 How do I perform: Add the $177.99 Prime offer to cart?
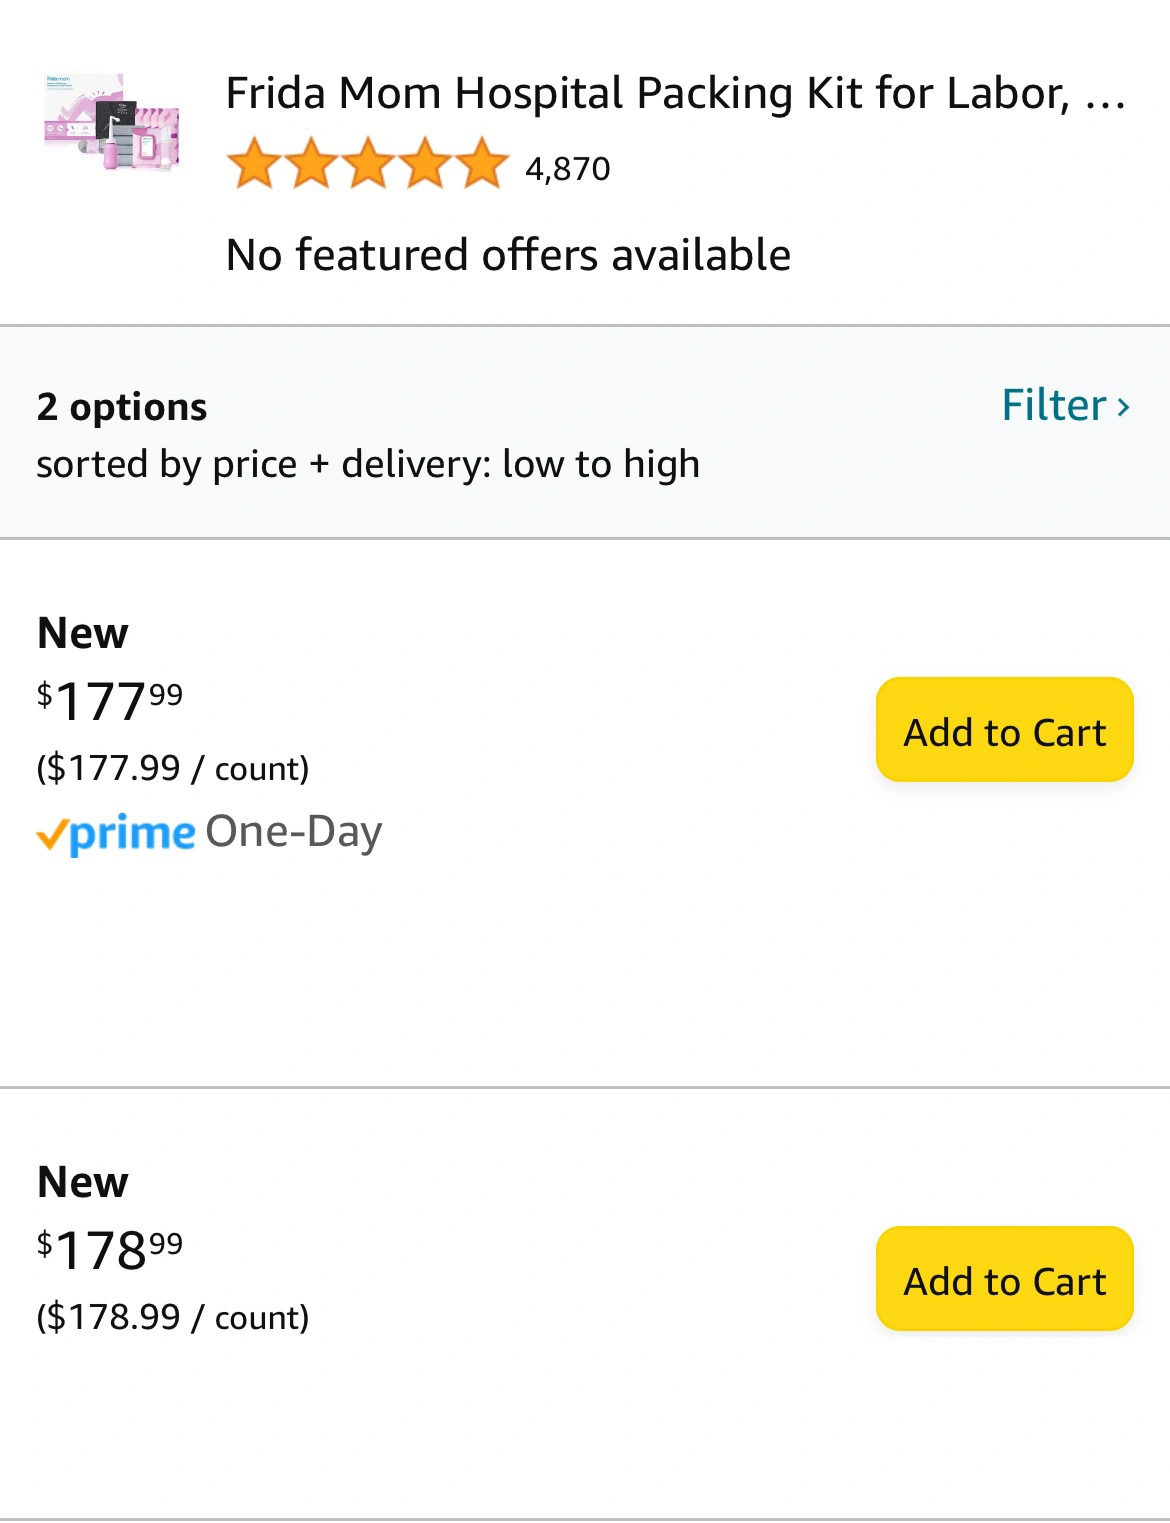[x=1004, y=731]
